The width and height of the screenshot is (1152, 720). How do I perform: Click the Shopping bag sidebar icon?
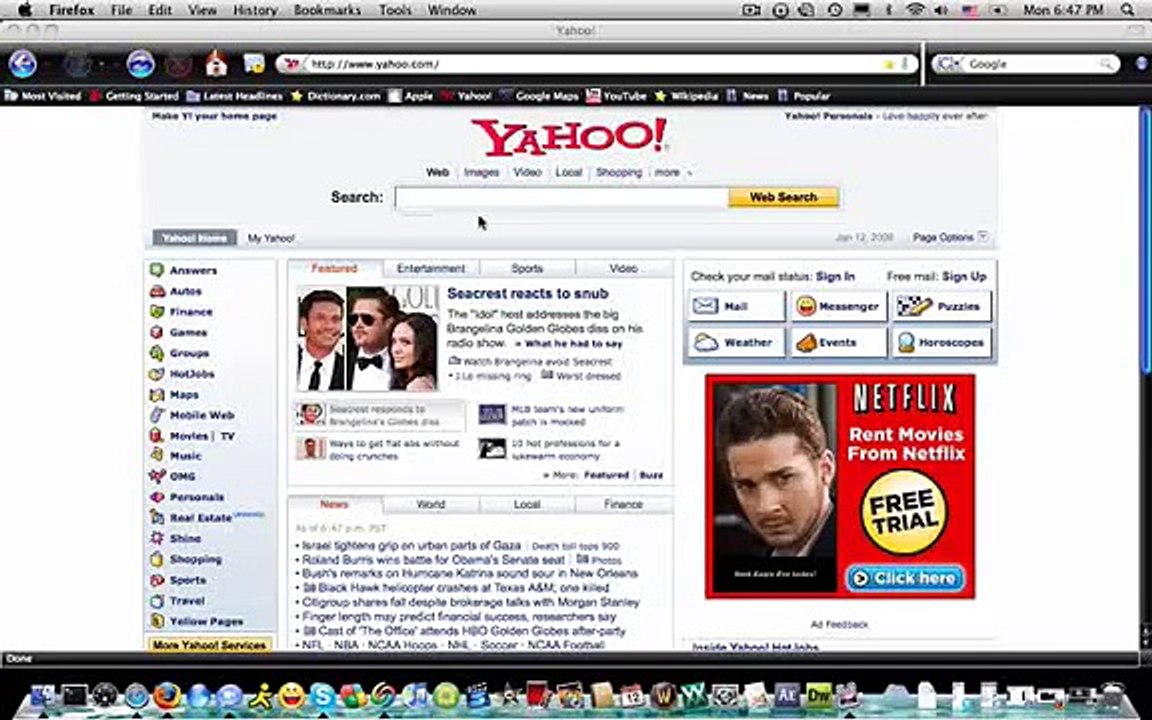[156, 559]
